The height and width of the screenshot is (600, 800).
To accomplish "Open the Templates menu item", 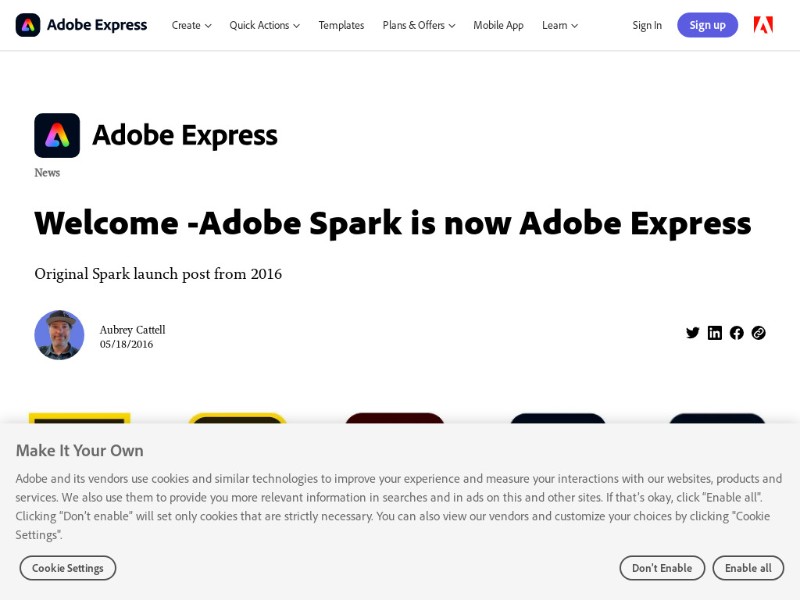I will pyautogui.click(x=341, y=25).
